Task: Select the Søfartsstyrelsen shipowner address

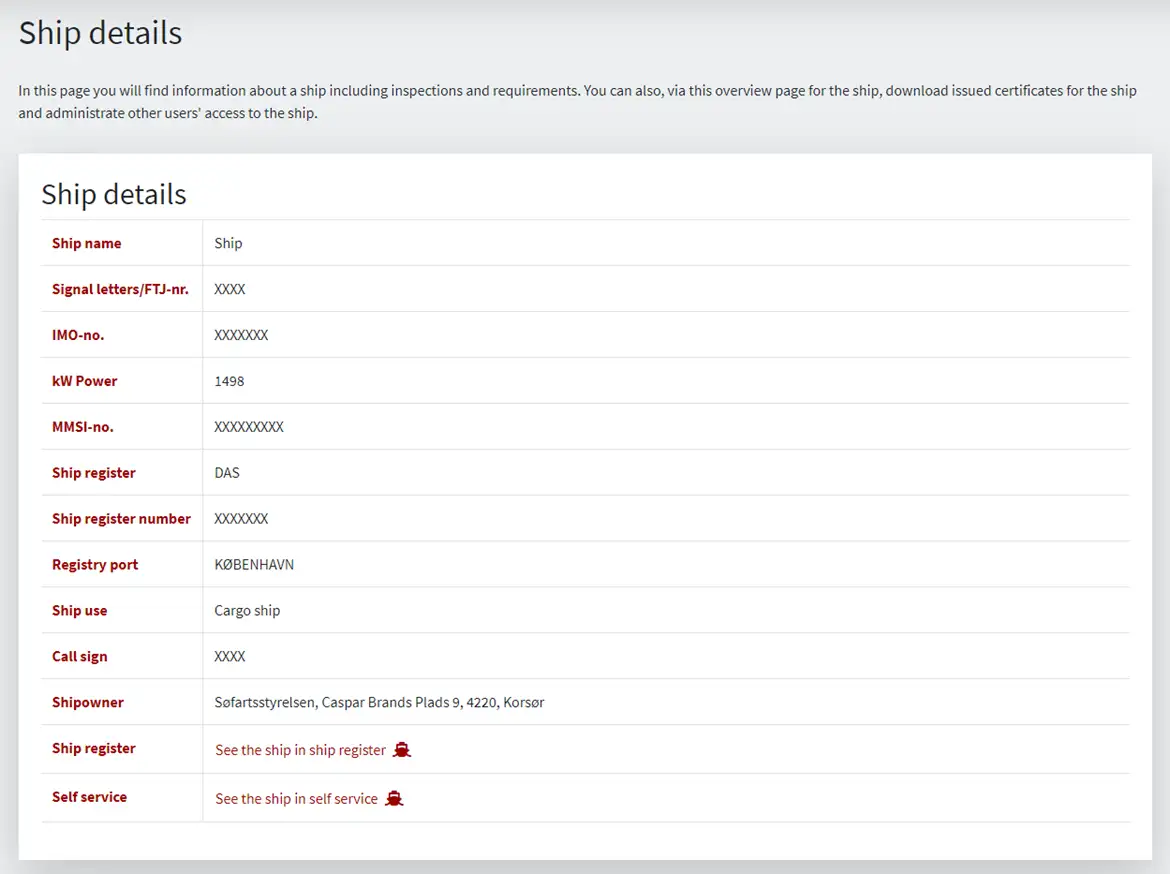Action: click(379, 702)
